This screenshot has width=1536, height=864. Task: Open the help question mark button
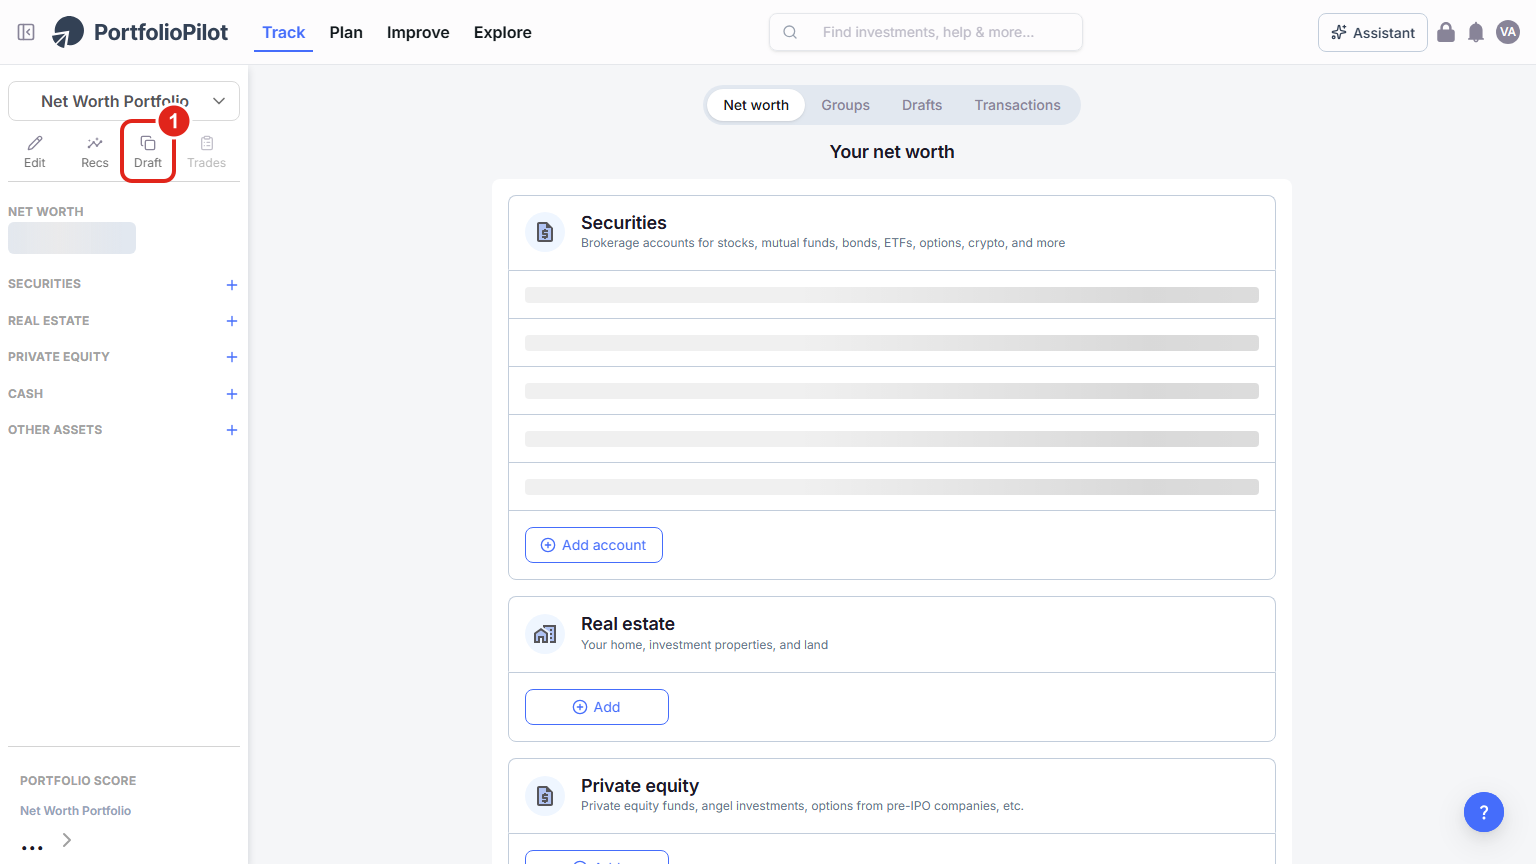pos(1484,812)
